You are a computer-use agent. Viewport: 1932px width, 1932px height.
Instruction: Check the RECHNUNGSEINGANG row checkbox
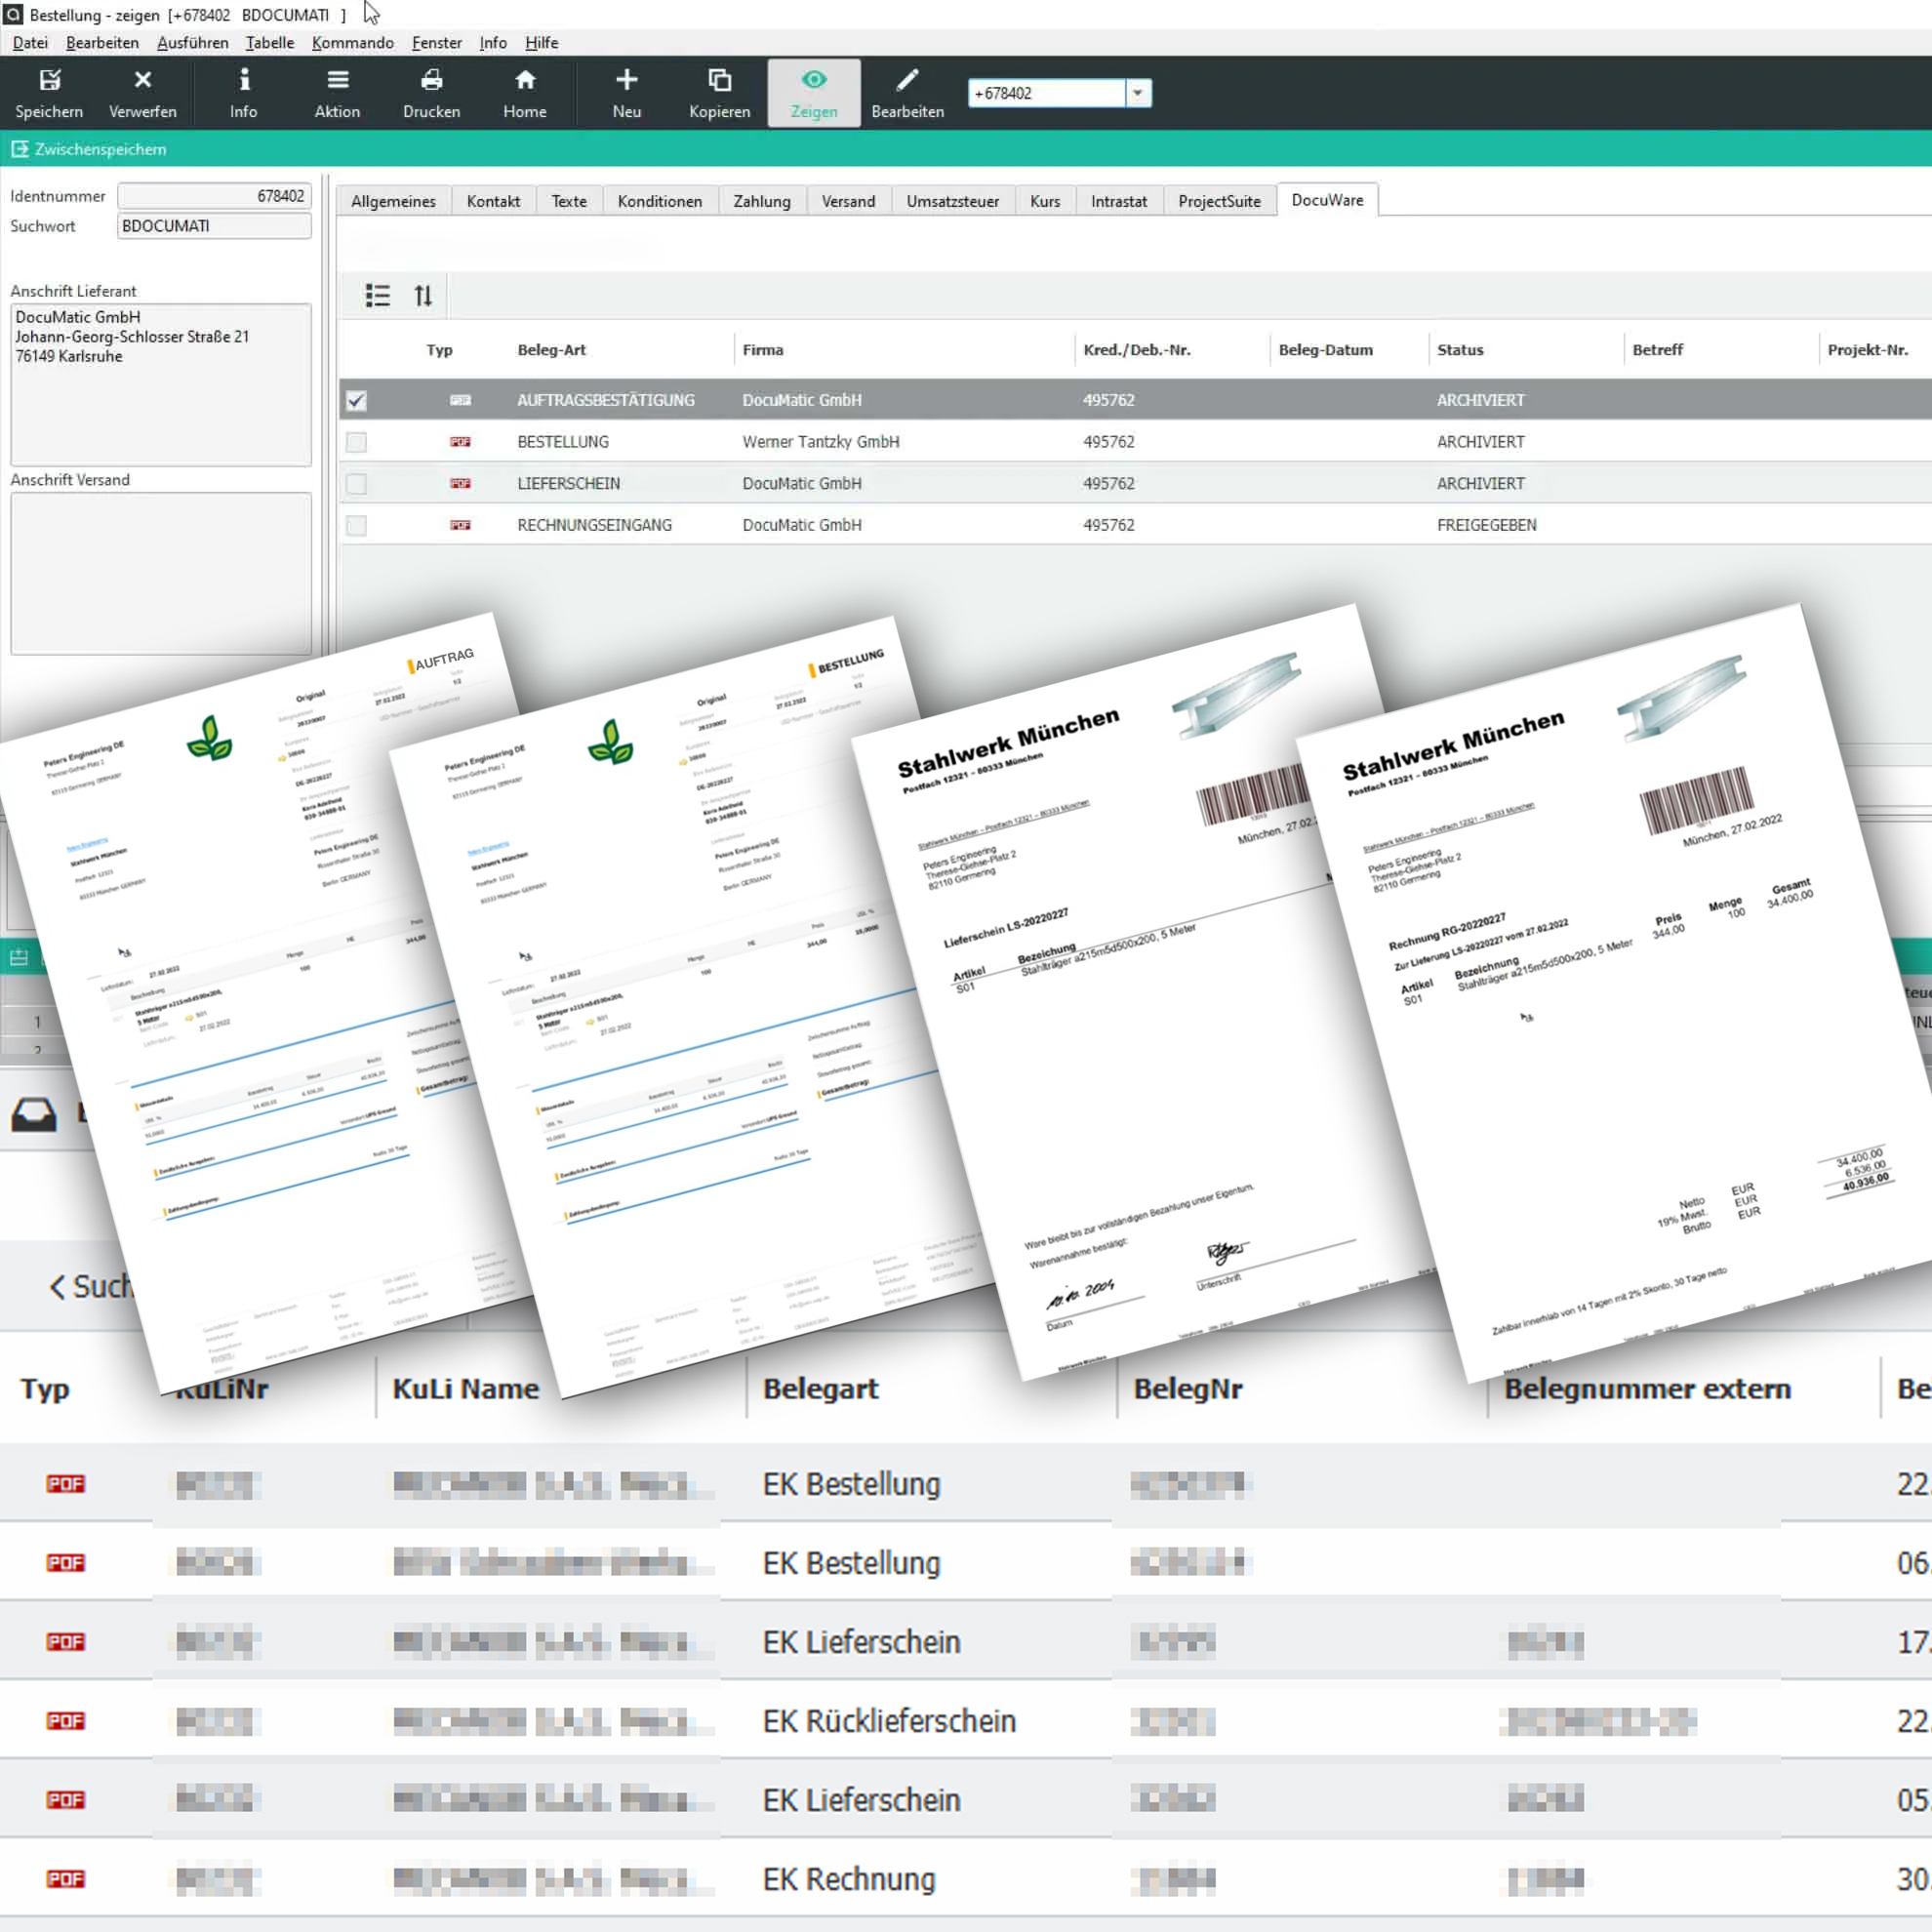coord(356,526)
